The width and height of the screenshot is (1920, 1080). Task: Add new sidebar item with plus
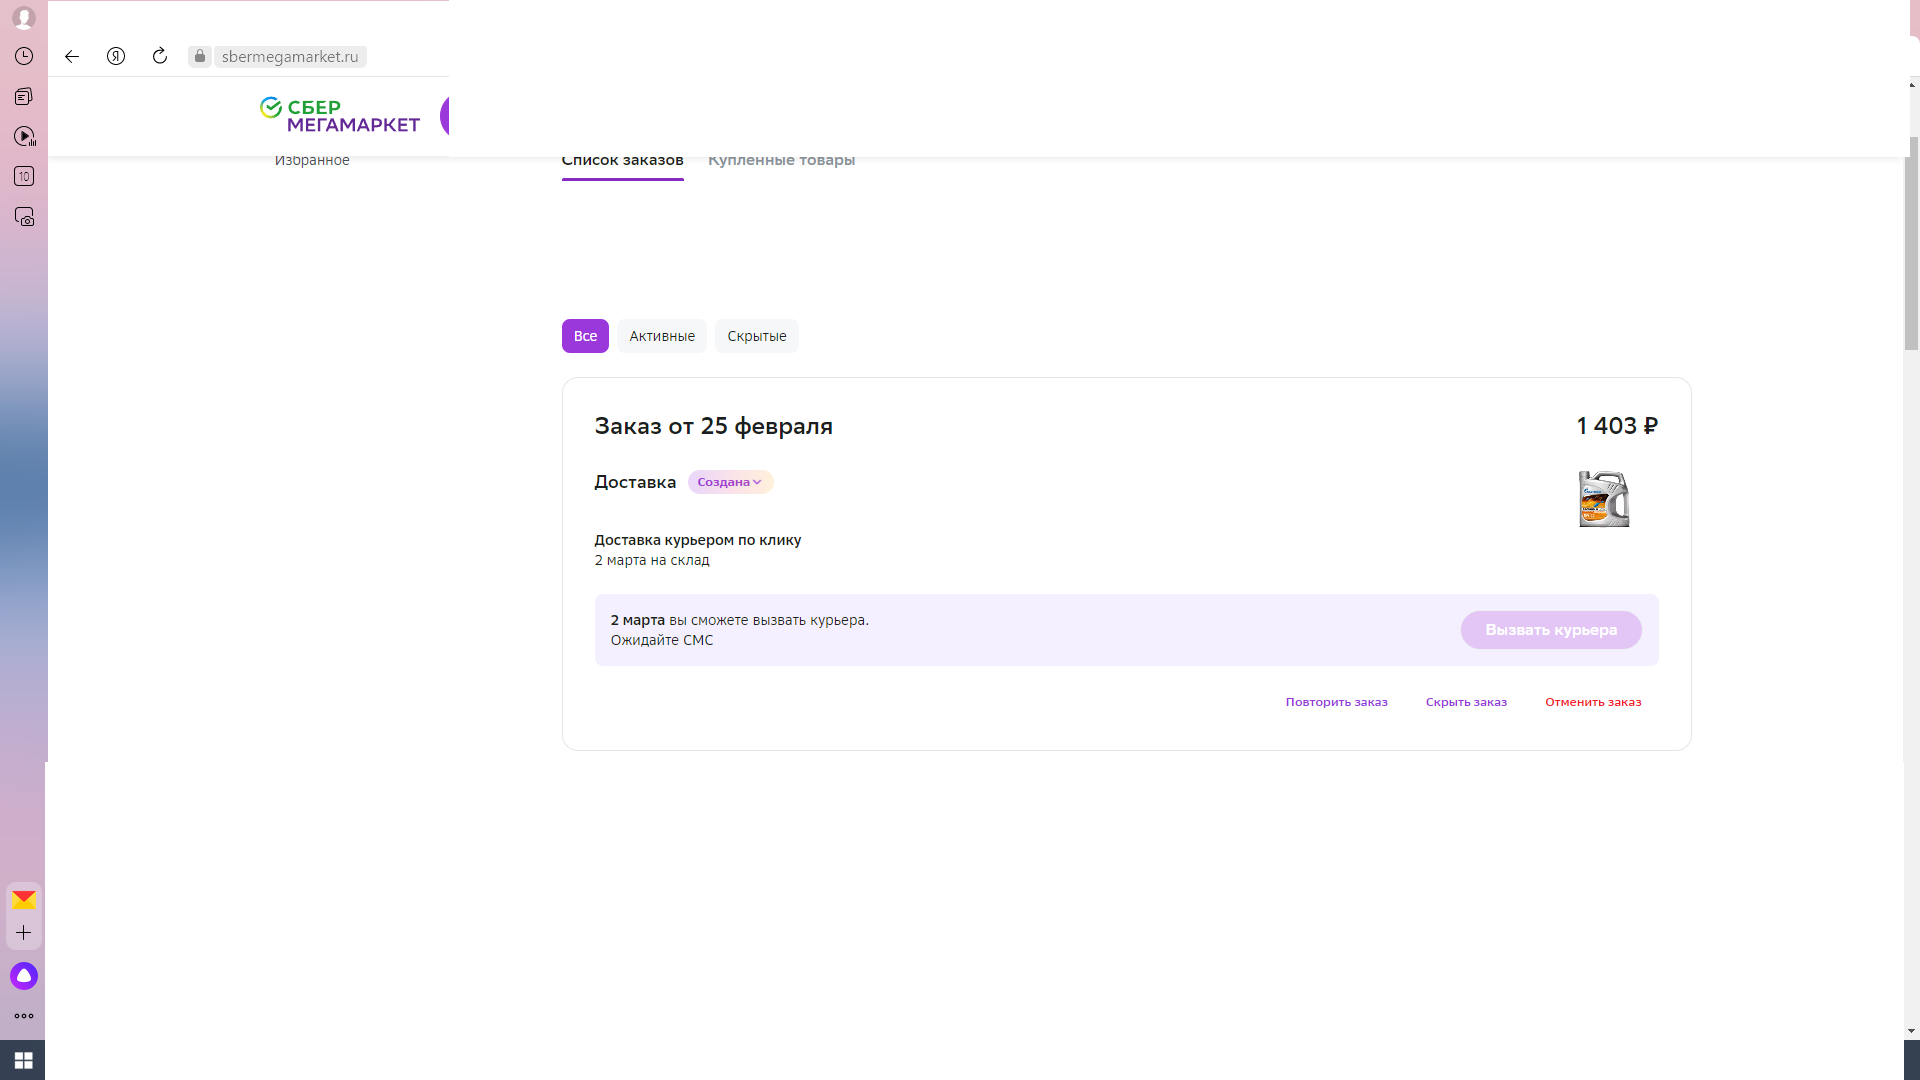pyautogui.click(x=24, y=933)
